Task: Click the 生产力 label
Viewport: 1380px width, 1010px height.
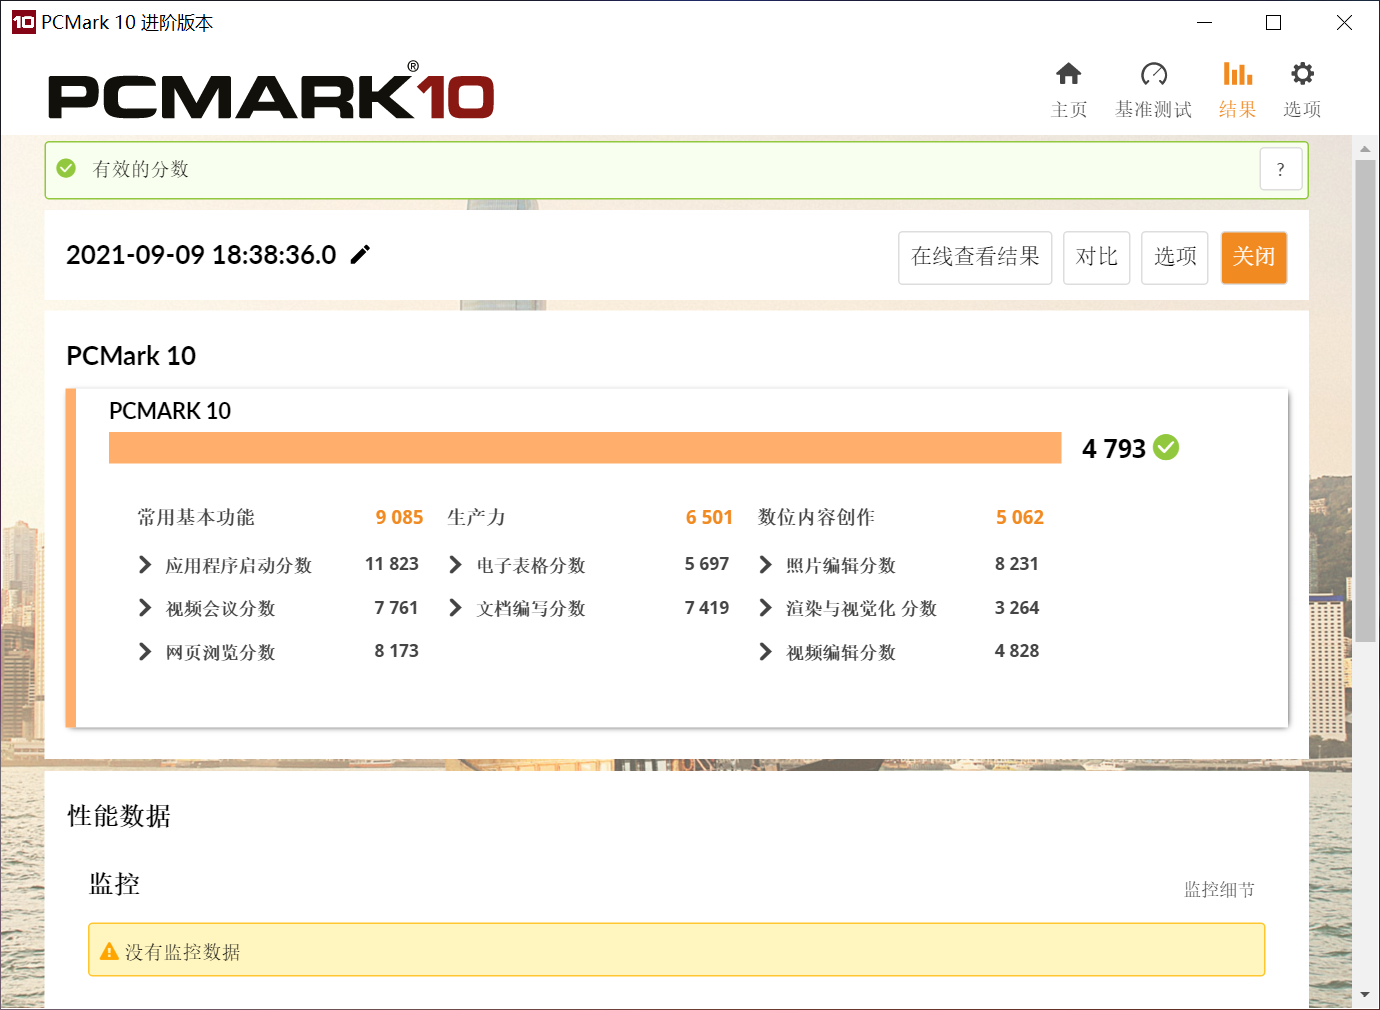Action: coord(476,517)
